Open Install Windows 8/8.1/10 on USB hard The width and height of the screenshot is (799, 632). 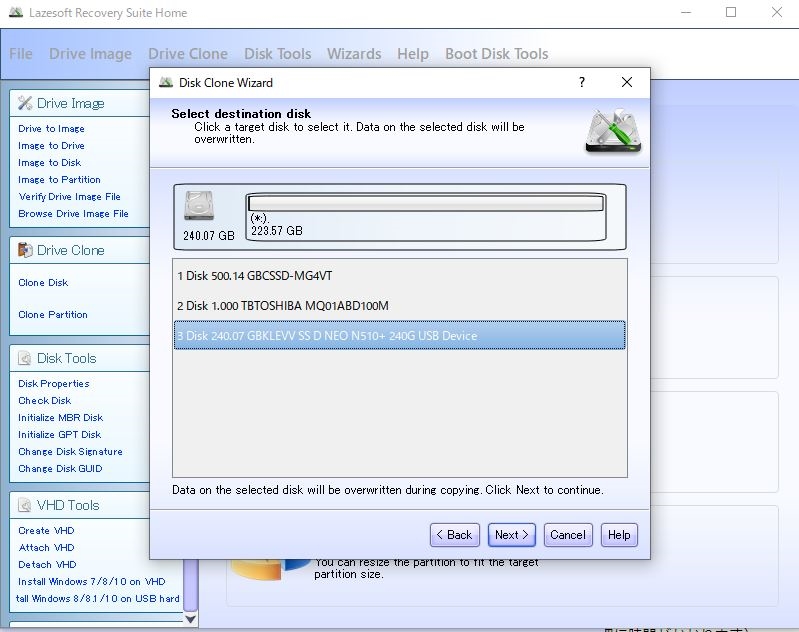pos(97,598)
